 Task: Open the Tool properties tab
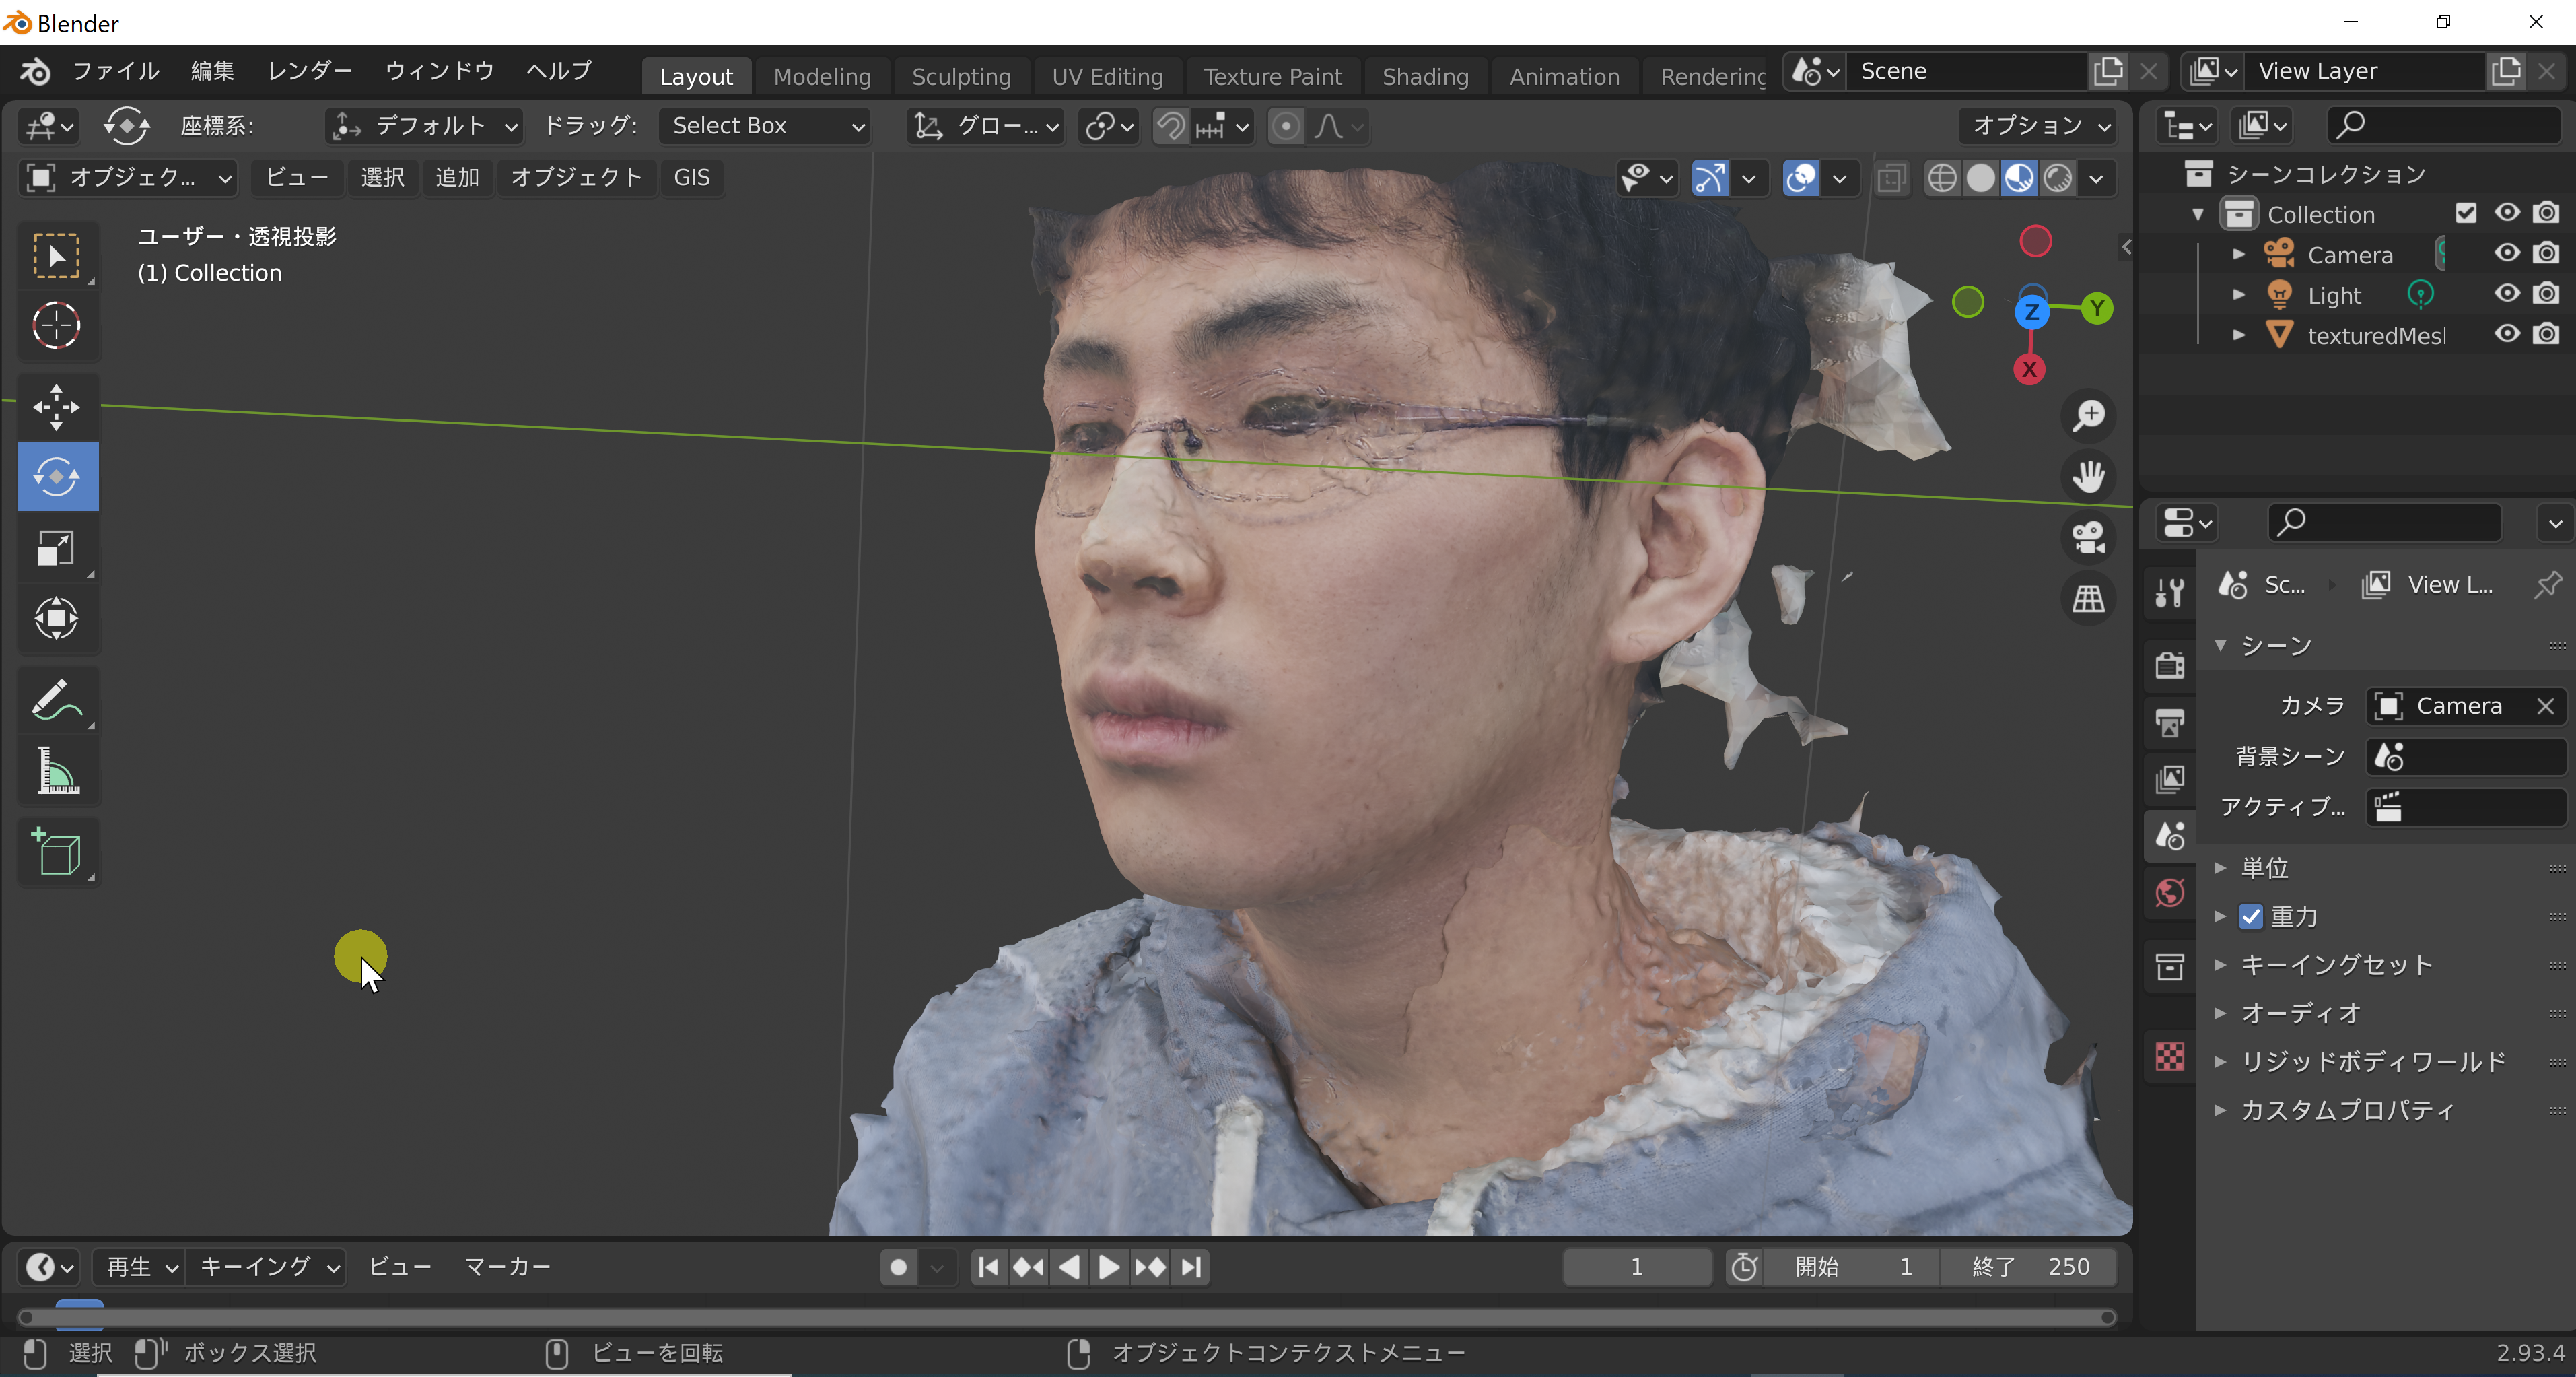click(2169, 592)
